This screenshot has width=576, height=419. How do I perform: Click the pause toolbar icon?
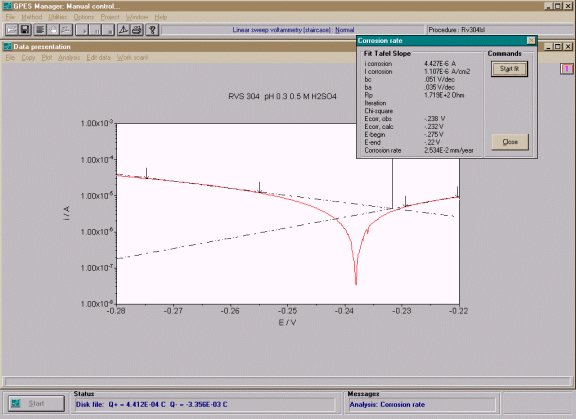pos(96,30)
